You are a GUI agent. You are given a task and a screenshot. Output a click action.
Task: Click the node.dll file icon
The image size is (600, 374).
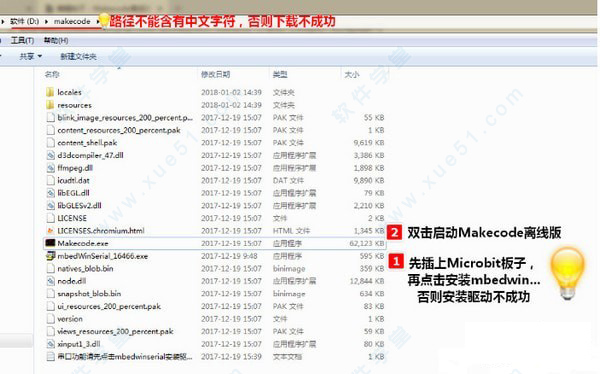pos(50,281)
